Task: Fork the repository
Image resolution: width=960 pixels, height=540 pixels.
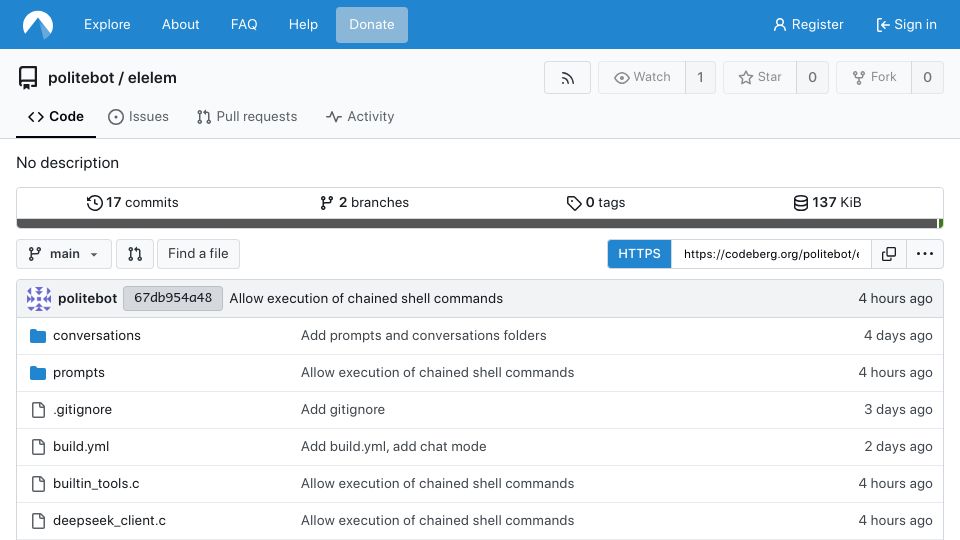Action: (x=874, y=78)
